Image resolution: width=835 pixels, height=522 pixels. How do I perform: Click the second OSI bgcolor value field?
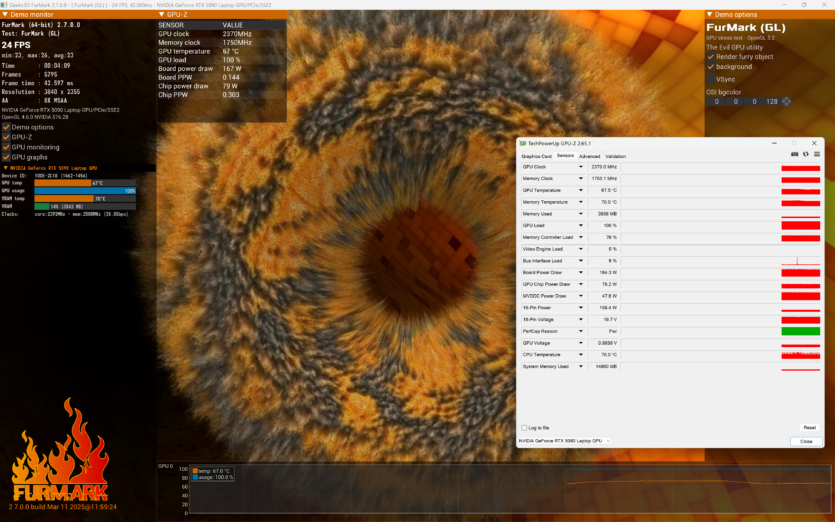coord(735,101)
